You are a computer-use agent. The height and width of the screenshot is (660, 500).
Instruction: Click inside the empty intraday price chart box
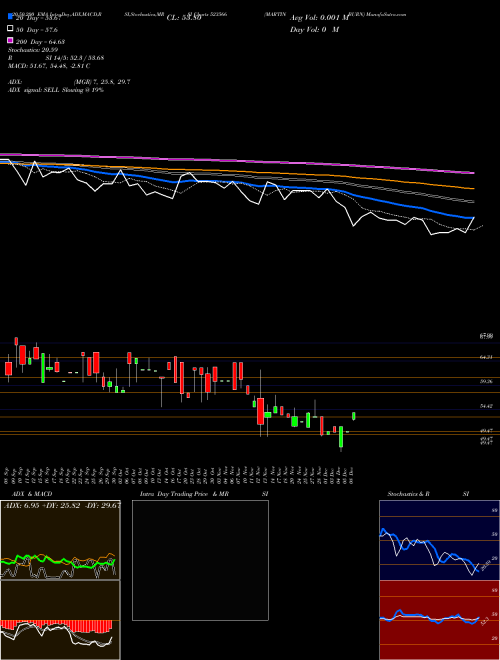[x=200, y=560]
